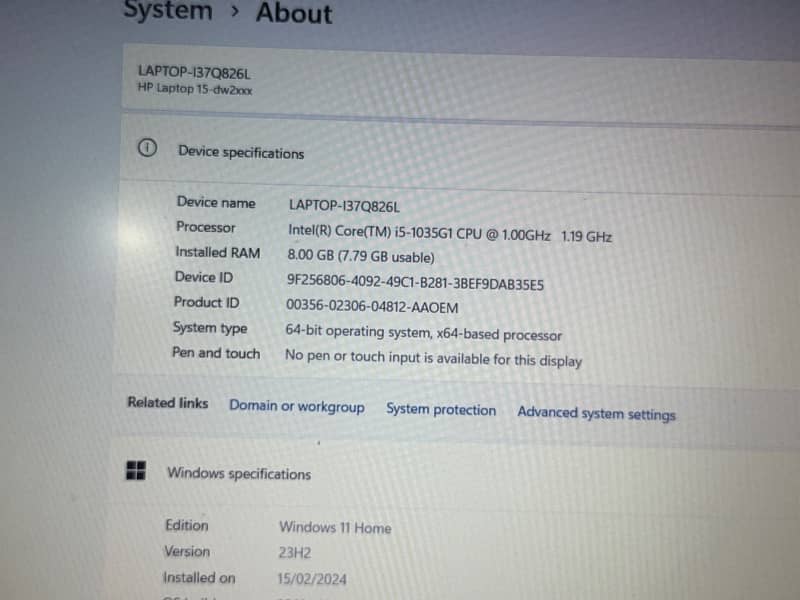800x600 pixels.
Task: Click the Windows 11 Home edition value
Action: tap(335, 527)
